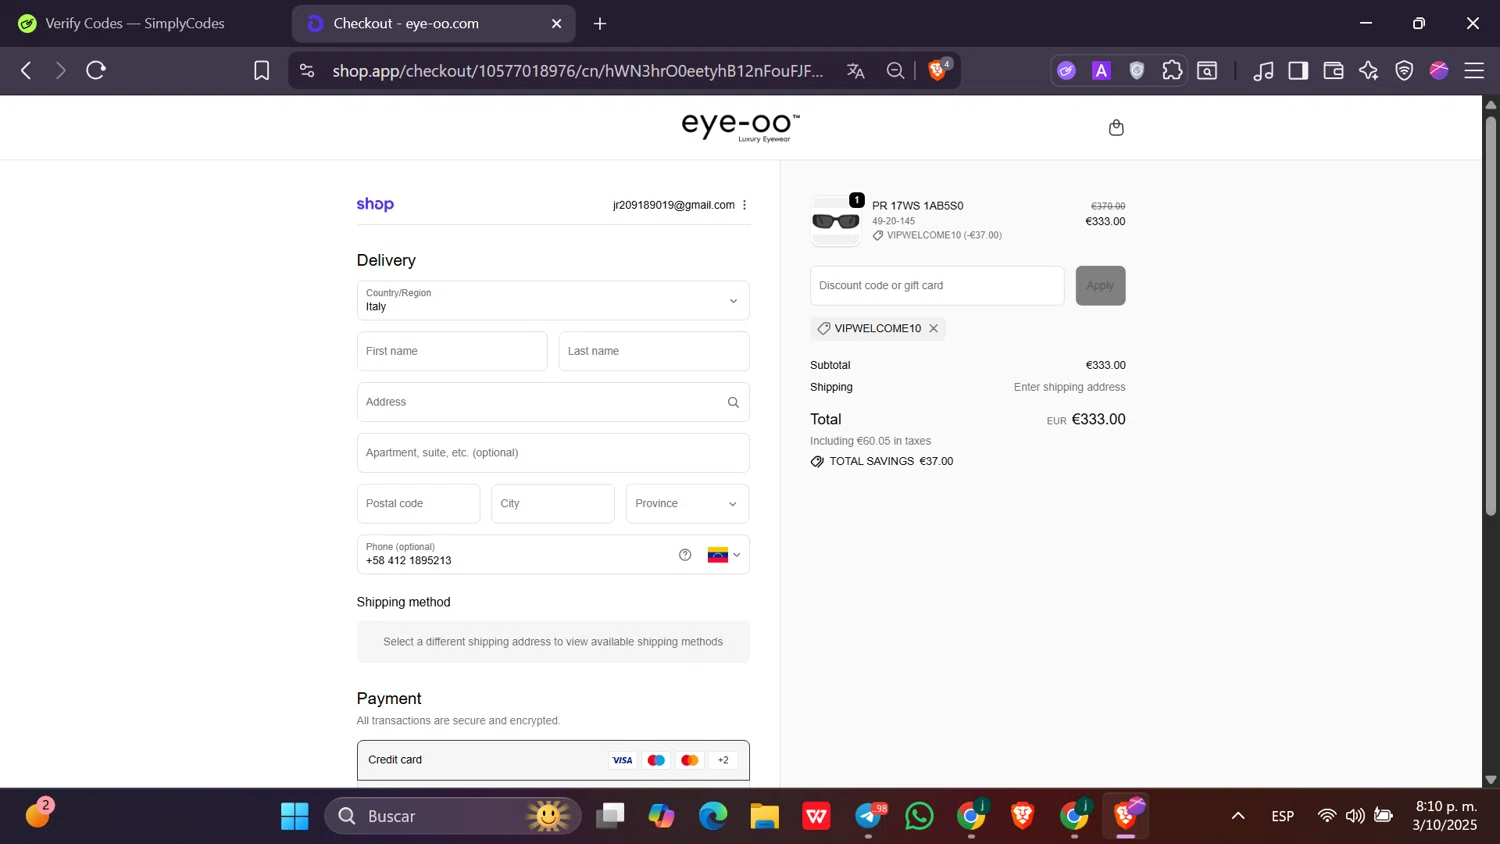Viewport: 1500px width, 844px height.
Task: Open WhatsApp from taskbar
Action: [919, 816]
